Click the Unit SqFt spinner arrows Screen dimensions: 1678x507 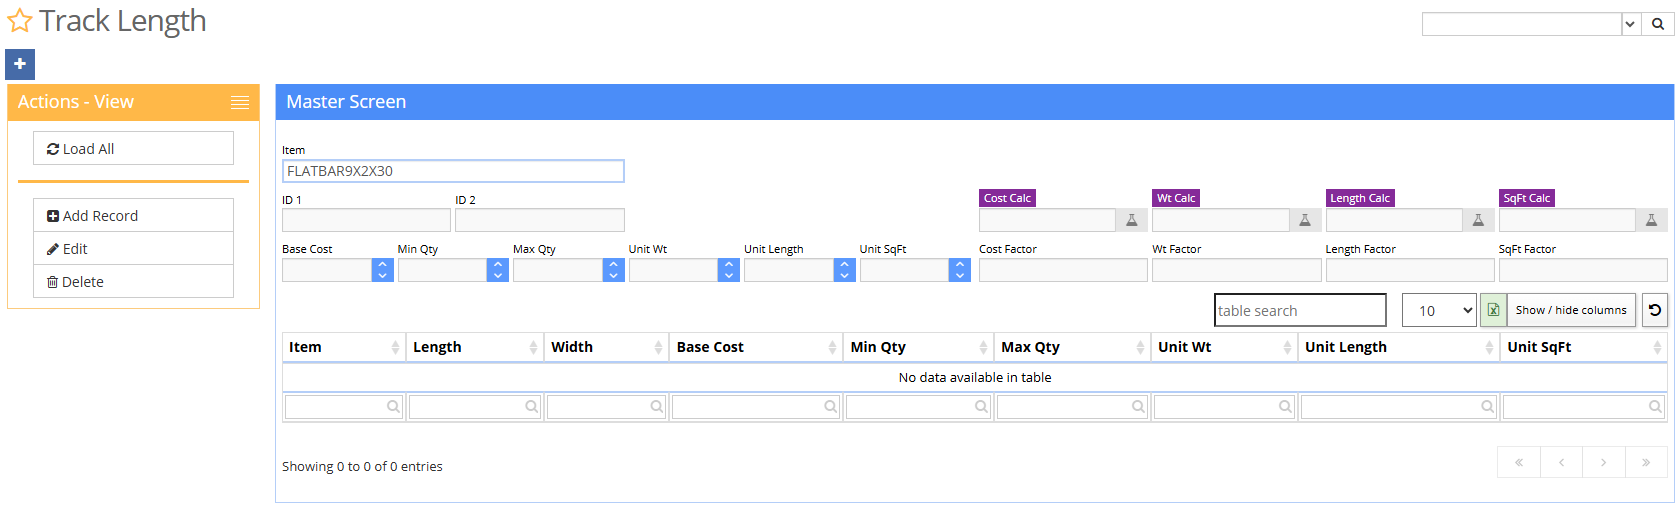click(960, 270)
